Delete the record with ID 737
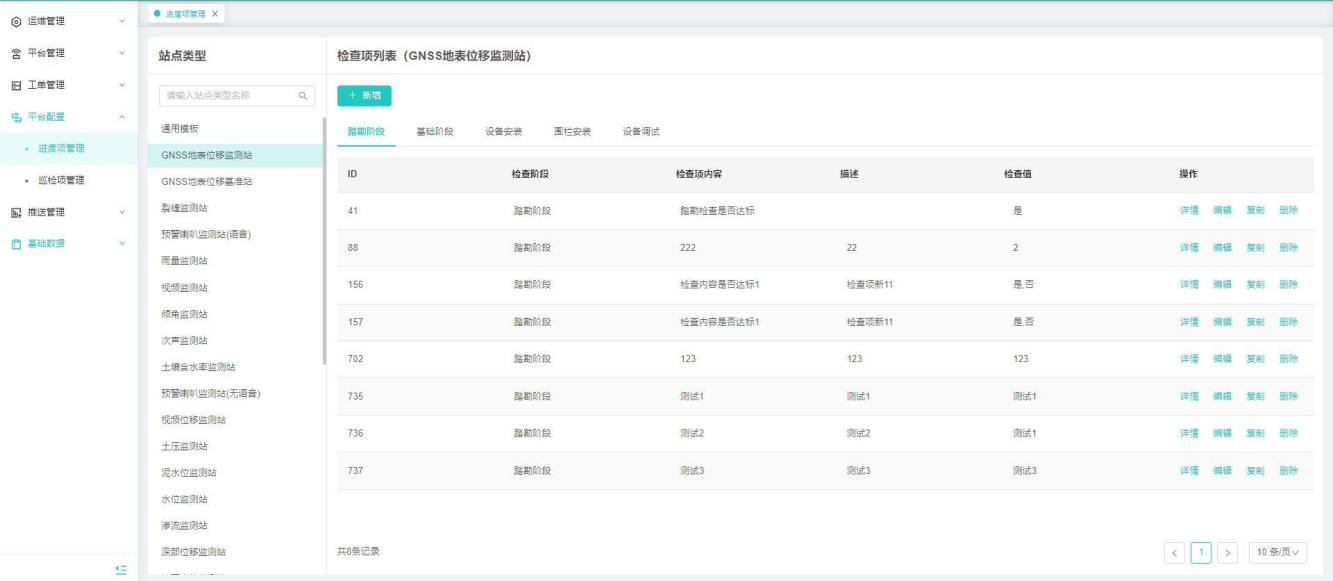 pos(1287,470)
